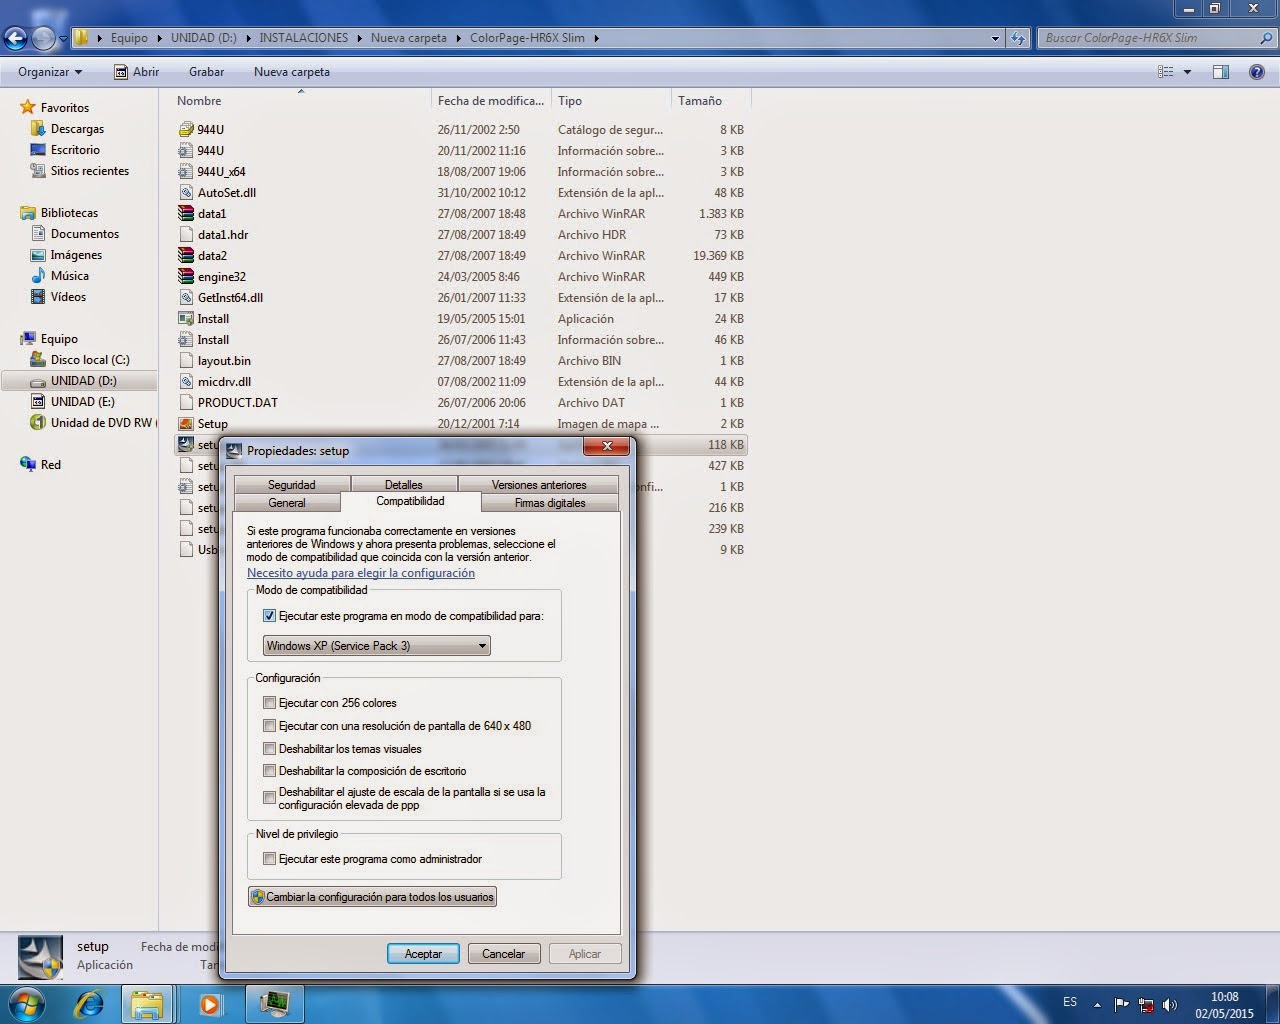
Task: Sort by Fecha de modificación column header
Action: click(x=491, y=101)
